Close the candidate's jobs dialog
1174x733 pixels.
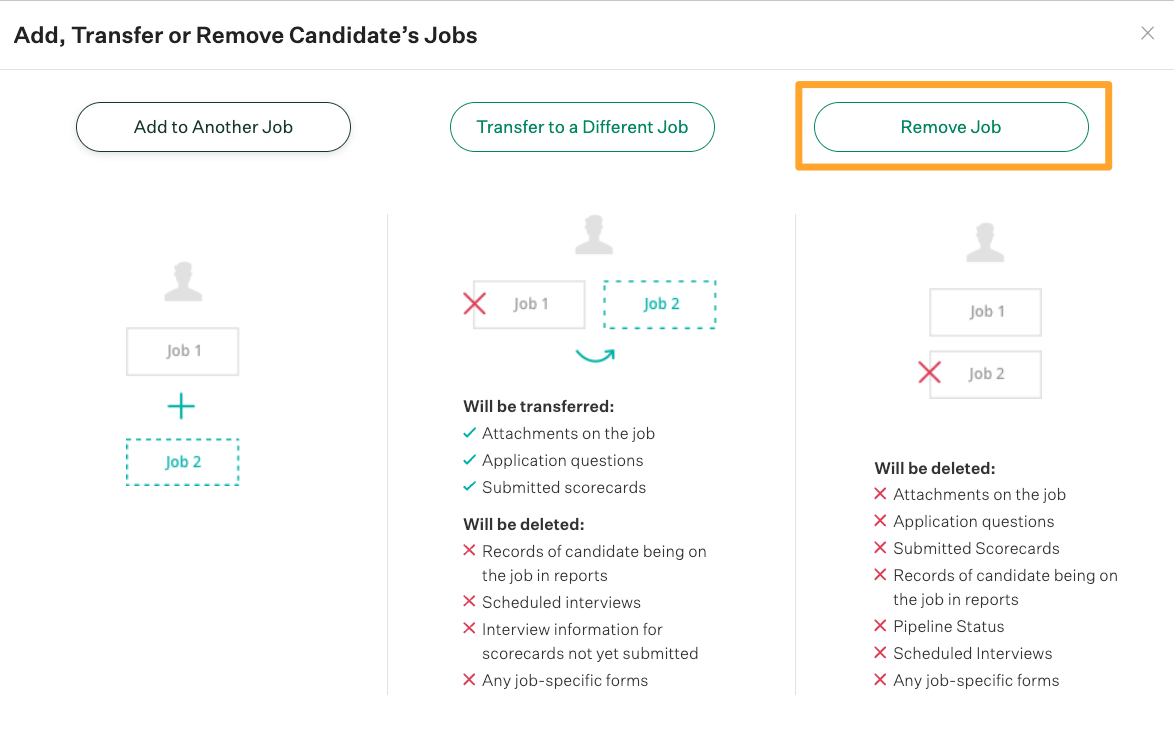pyautogui.click(x=1147, y=33)
